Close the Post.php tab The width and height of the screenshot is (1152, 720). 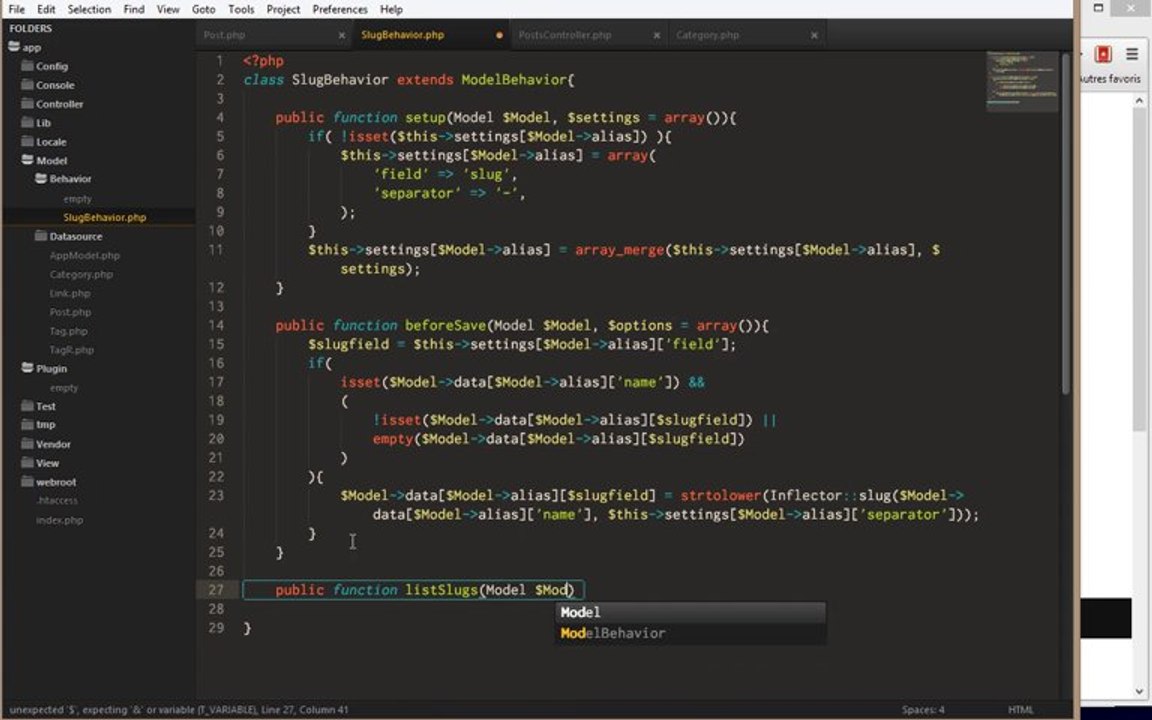[342, 35]
